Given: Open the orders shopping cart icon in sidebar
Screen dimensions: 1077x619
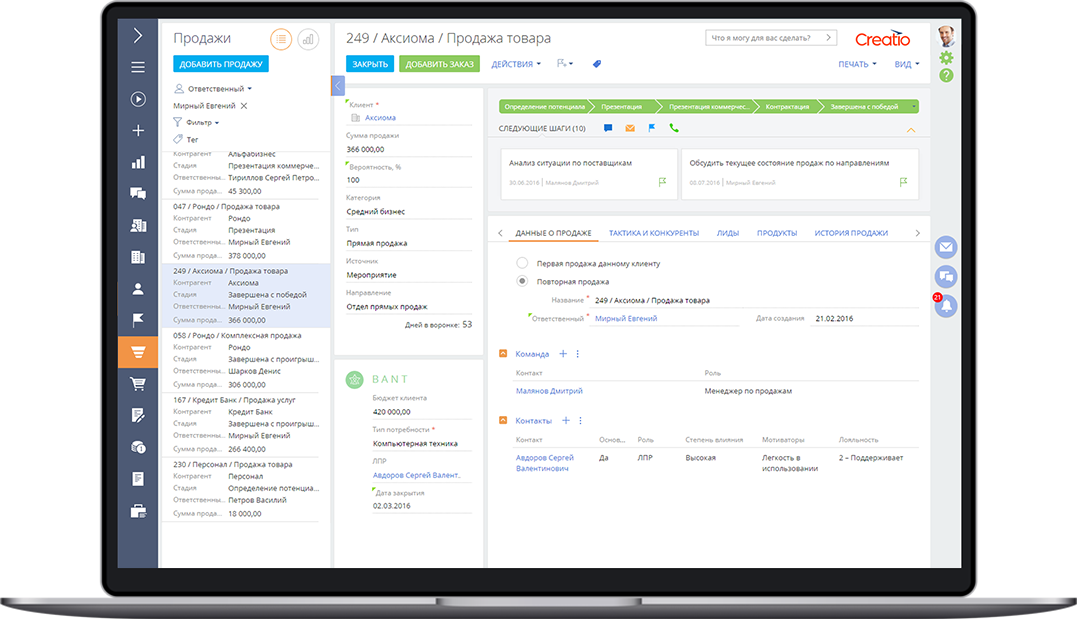Looking at the screenshot, I should click(x=137, y=383).
